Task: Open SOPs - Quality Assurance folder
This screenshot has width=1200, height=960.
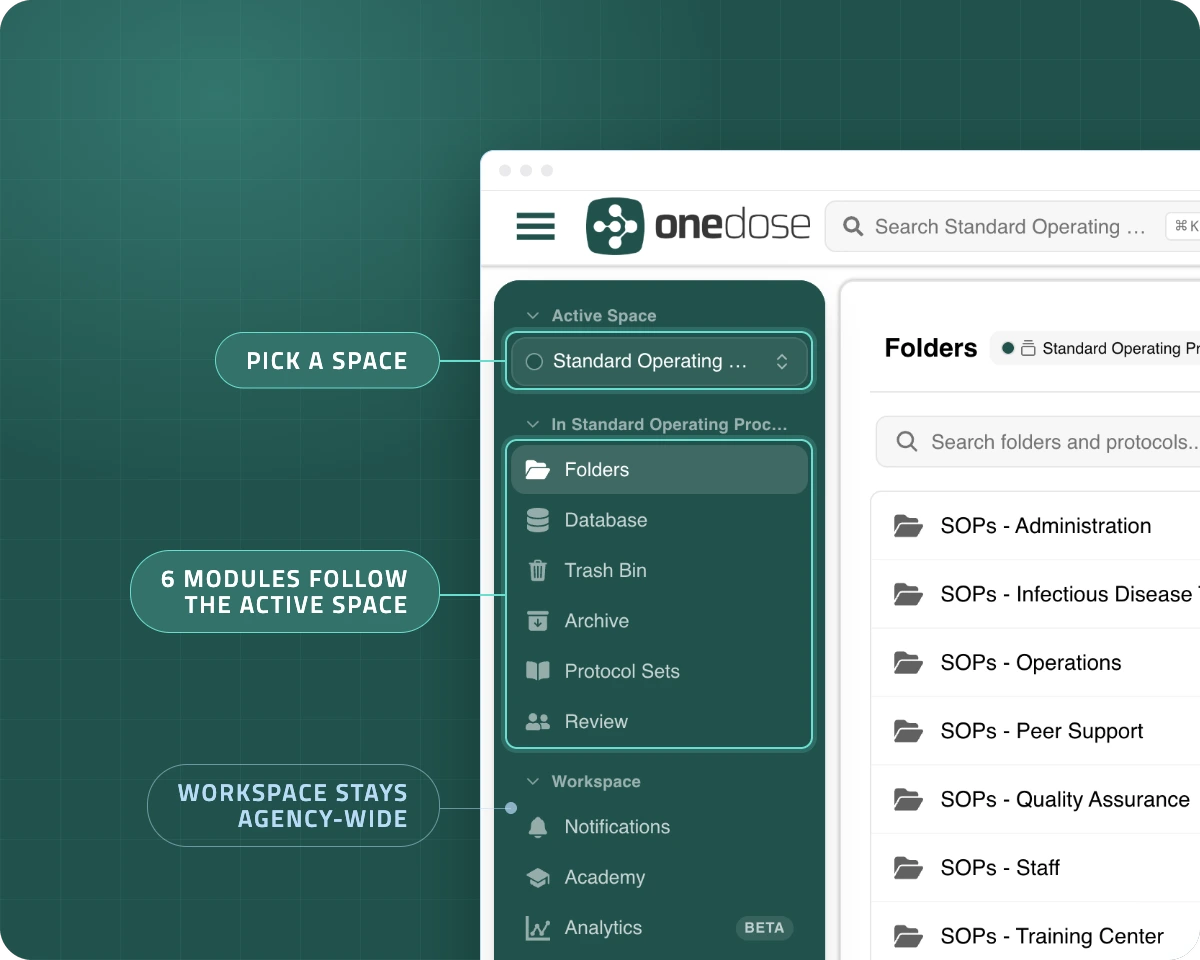Action: tap(1036, 799)
